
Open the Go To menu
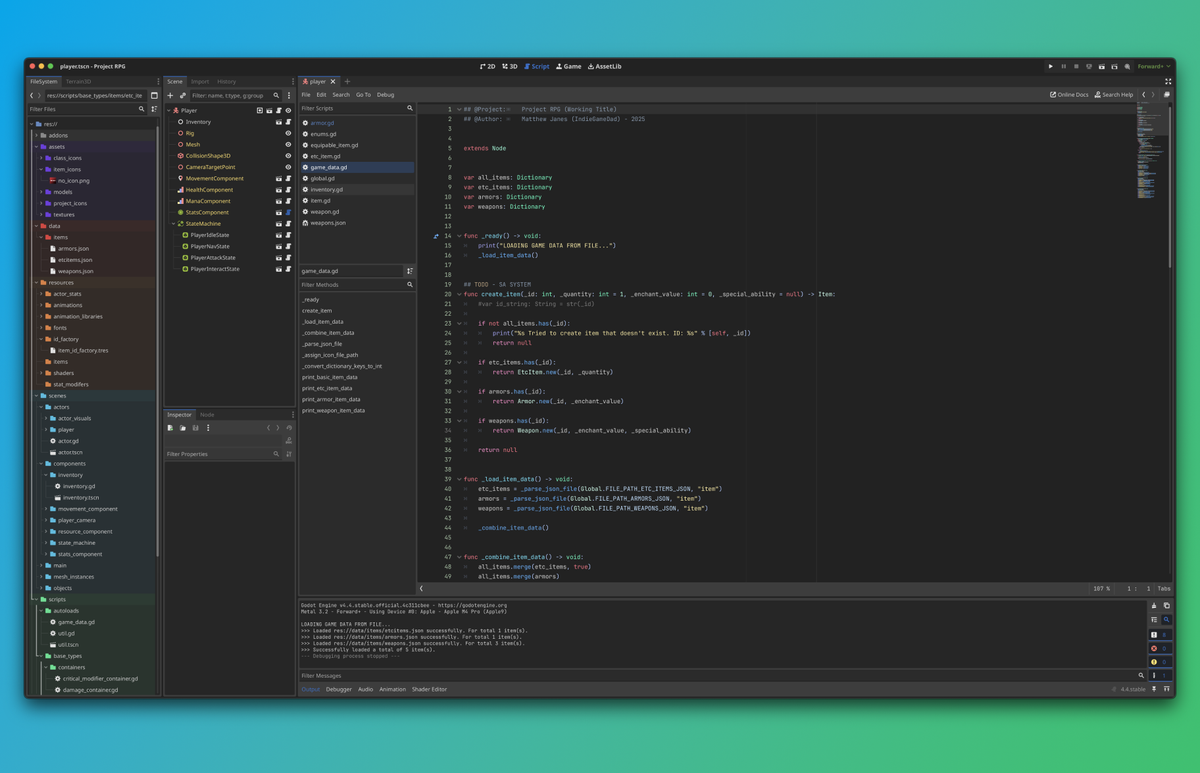tap(363, 95)
